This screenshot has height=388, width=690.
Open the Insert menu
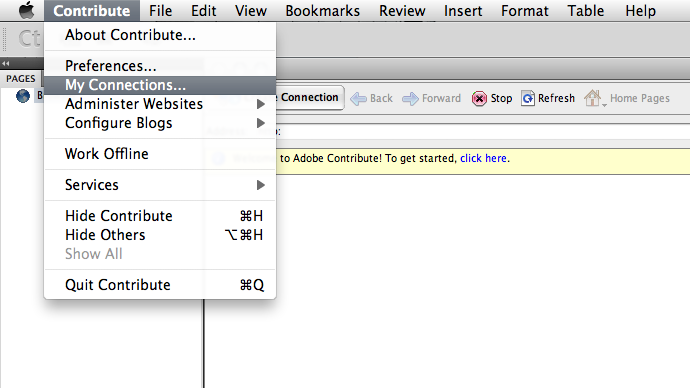(x=463, y=11)
